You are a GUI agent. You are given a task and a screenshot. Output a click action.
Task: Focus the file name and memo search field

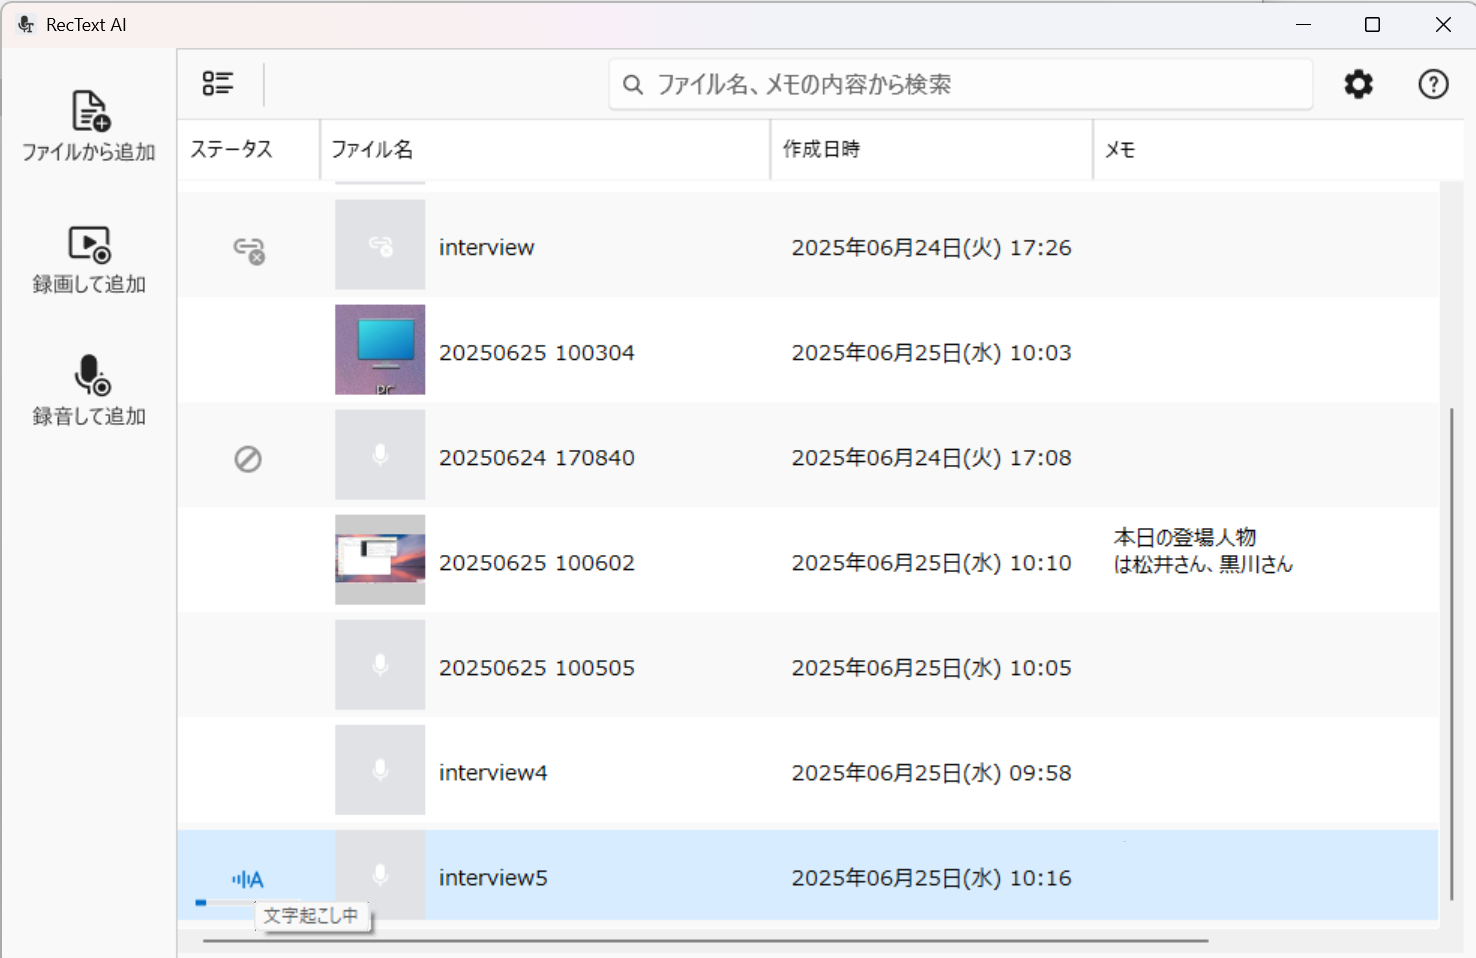[960, 84]
